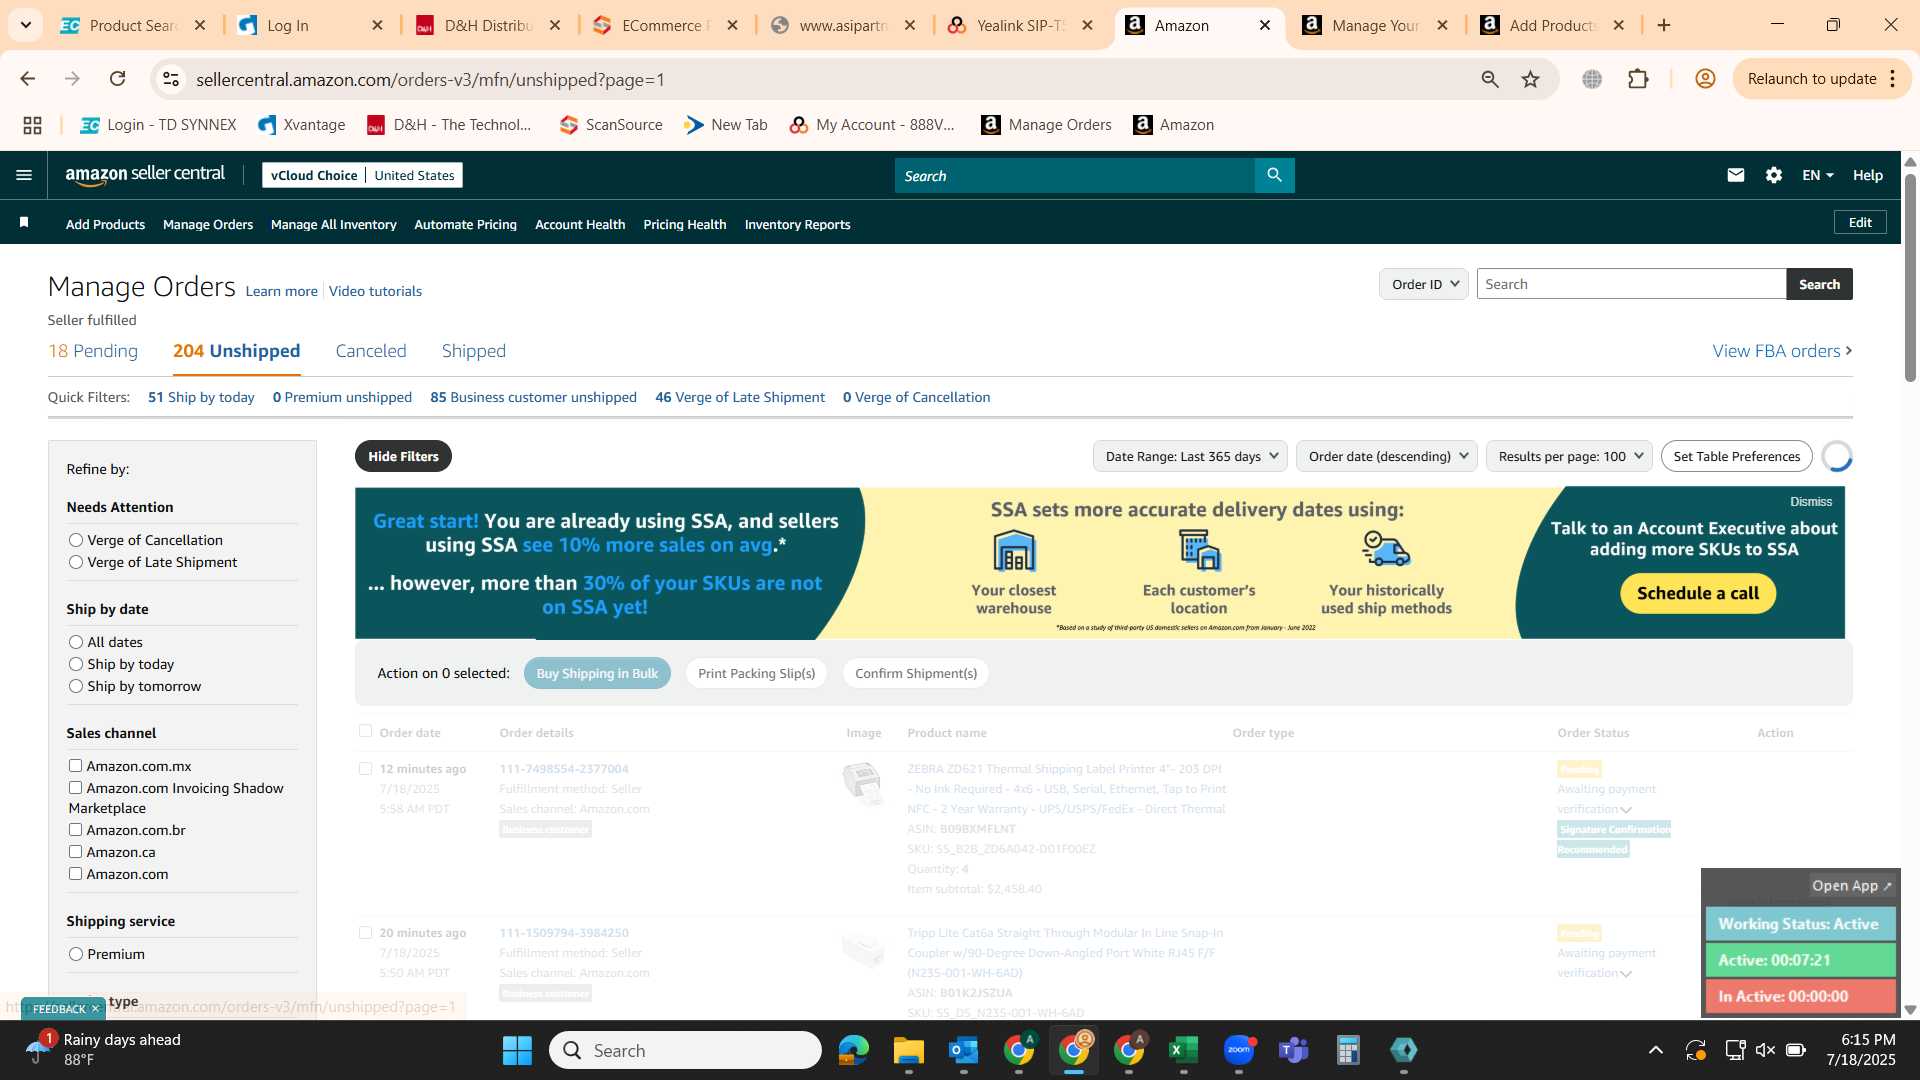Open Account Health menu item

point(580,224)
